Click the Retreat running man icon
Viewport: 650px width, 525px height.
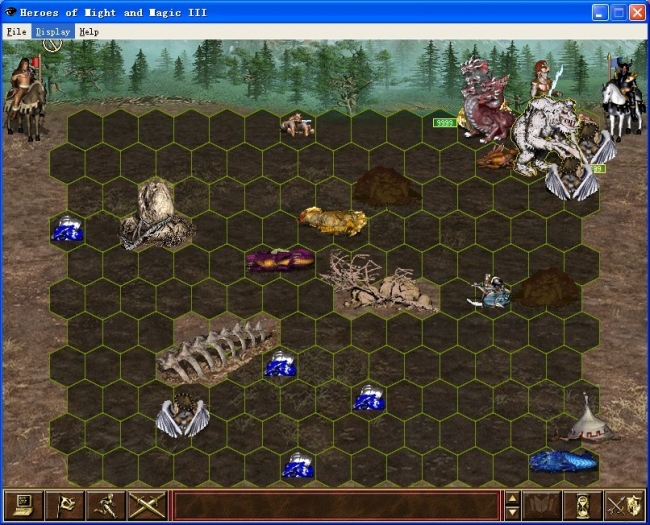105,505
